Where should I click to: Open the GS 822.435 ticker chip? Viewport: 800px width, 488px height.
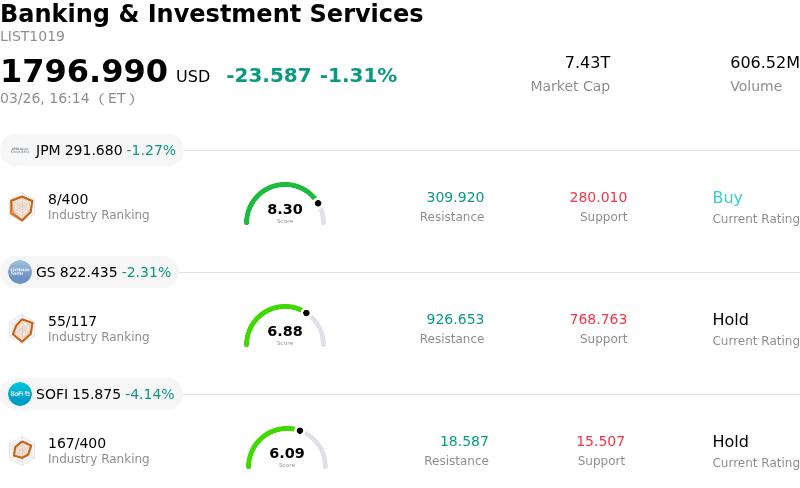tap(90, 272)
